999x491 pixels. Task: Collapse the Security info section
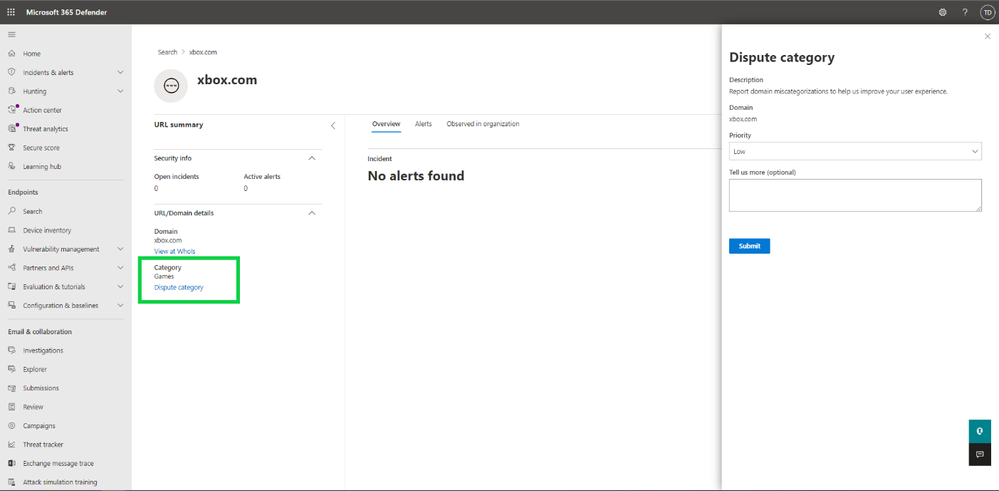click(312, 158)
